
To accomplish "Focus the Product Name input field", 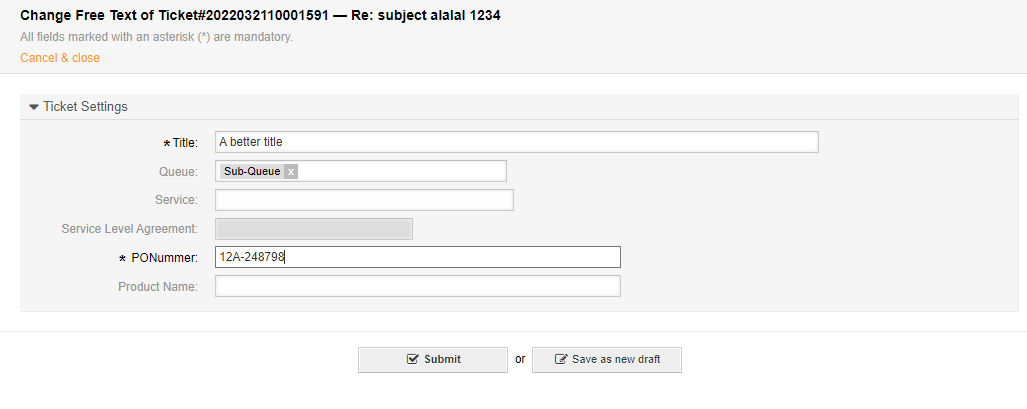I will (x=417, y=286).
